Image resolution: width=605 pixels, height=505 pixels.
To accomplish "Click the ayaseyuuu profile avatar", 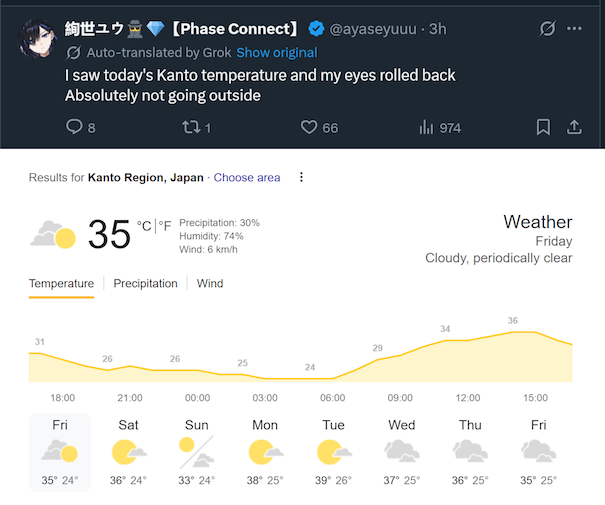I will click(x=37, y=38).
